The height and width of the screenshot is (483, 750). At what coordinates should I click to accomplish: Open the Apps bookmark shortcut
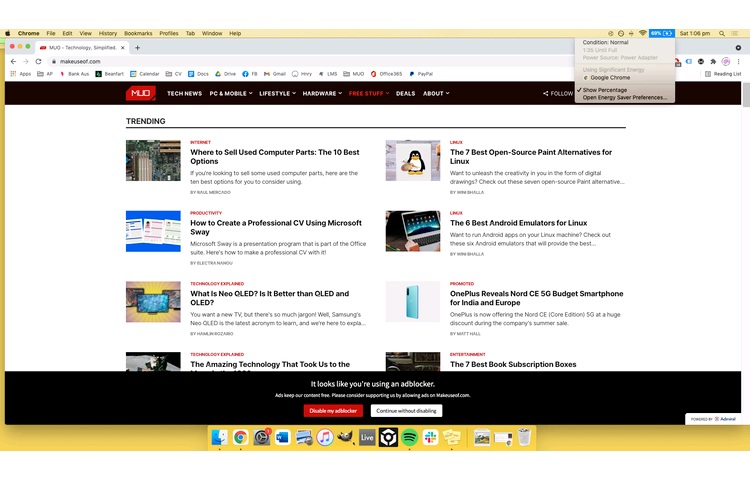click(x=21, y=74)
